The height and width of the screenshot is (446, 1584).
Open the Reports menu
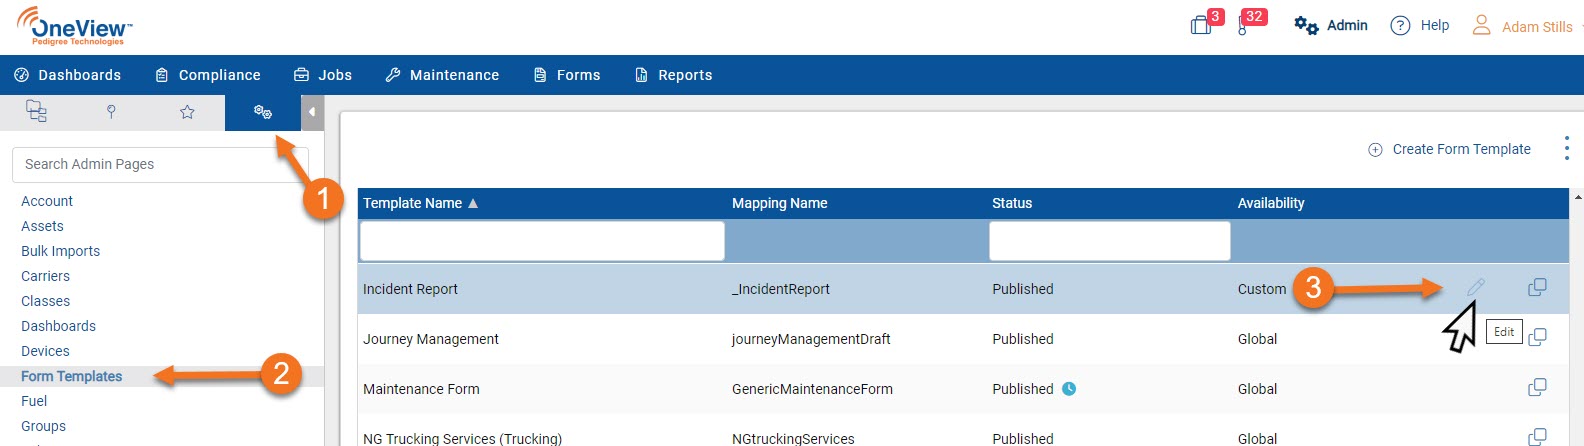pyautogui.click(x=674, y=75)
